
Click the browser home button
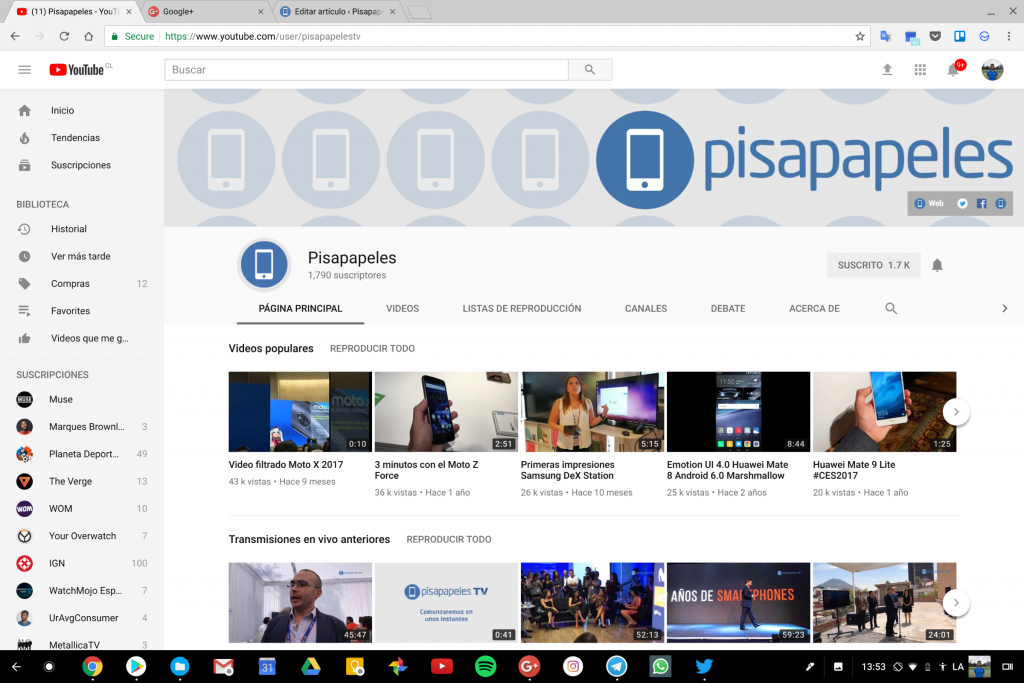point(89,37)
